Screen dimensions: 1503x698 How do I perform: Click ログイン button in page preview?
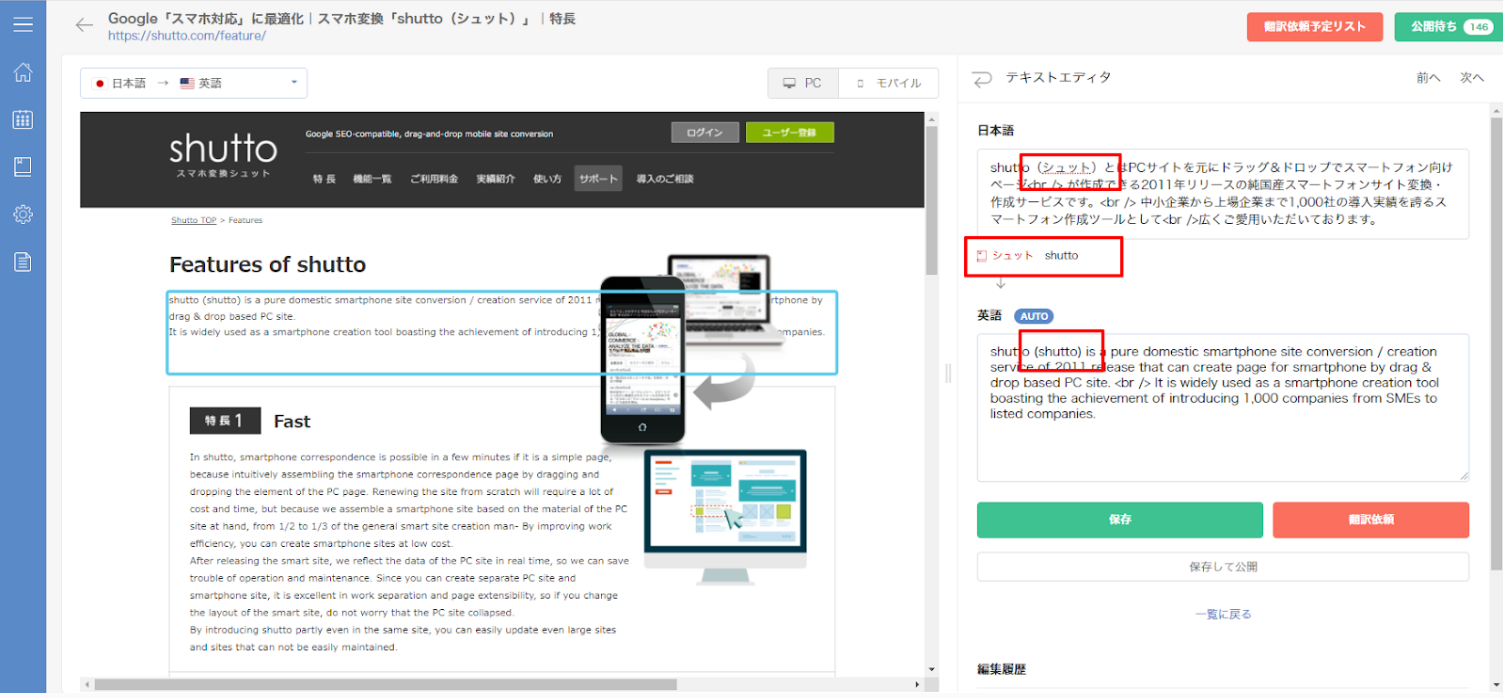click(705, 133)
